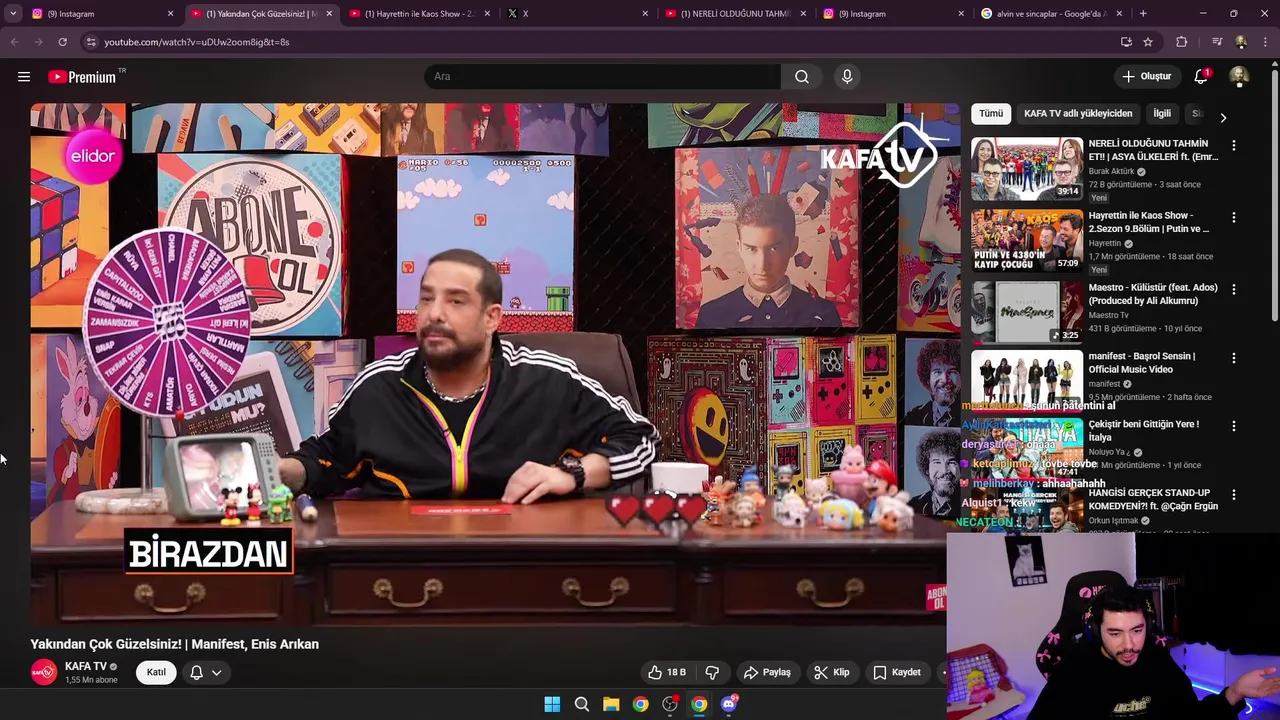Like the video with thumbs up

666,673
